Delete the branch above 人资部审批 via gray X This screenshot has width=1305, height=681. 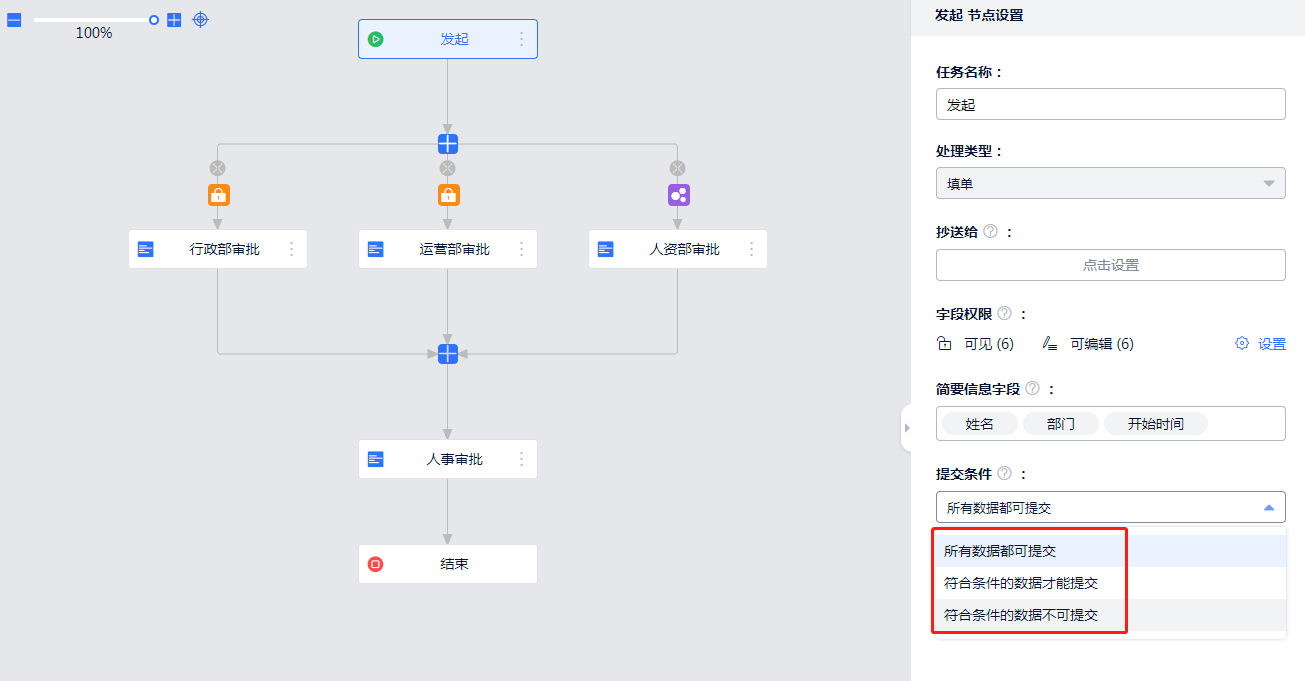tap(677, 168)
